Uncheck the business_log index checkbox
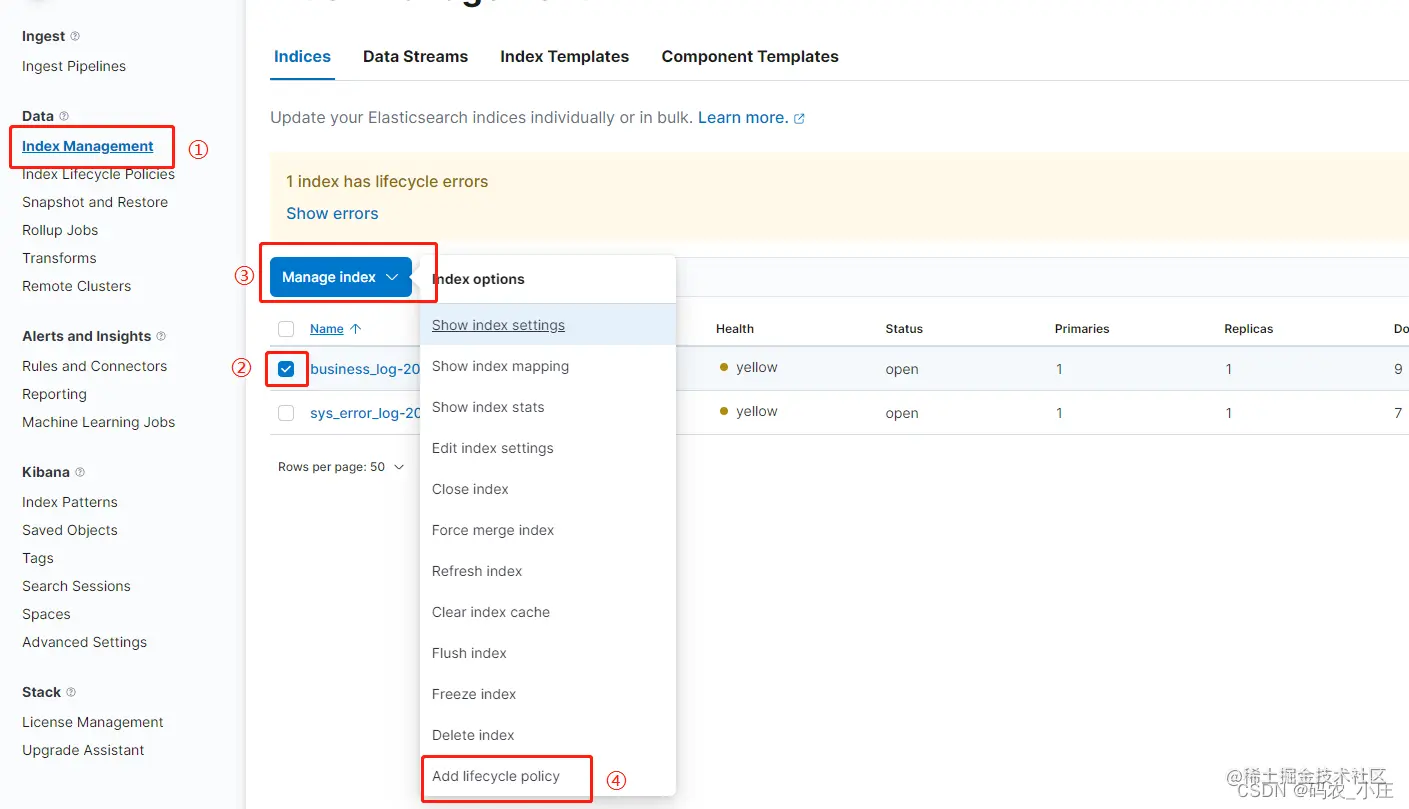 (286, 369)
